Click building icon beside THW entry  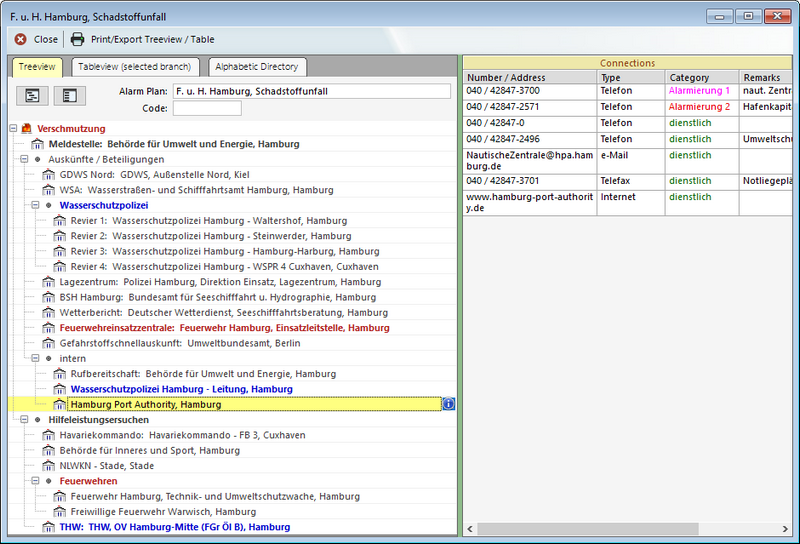tap(48, 527)
